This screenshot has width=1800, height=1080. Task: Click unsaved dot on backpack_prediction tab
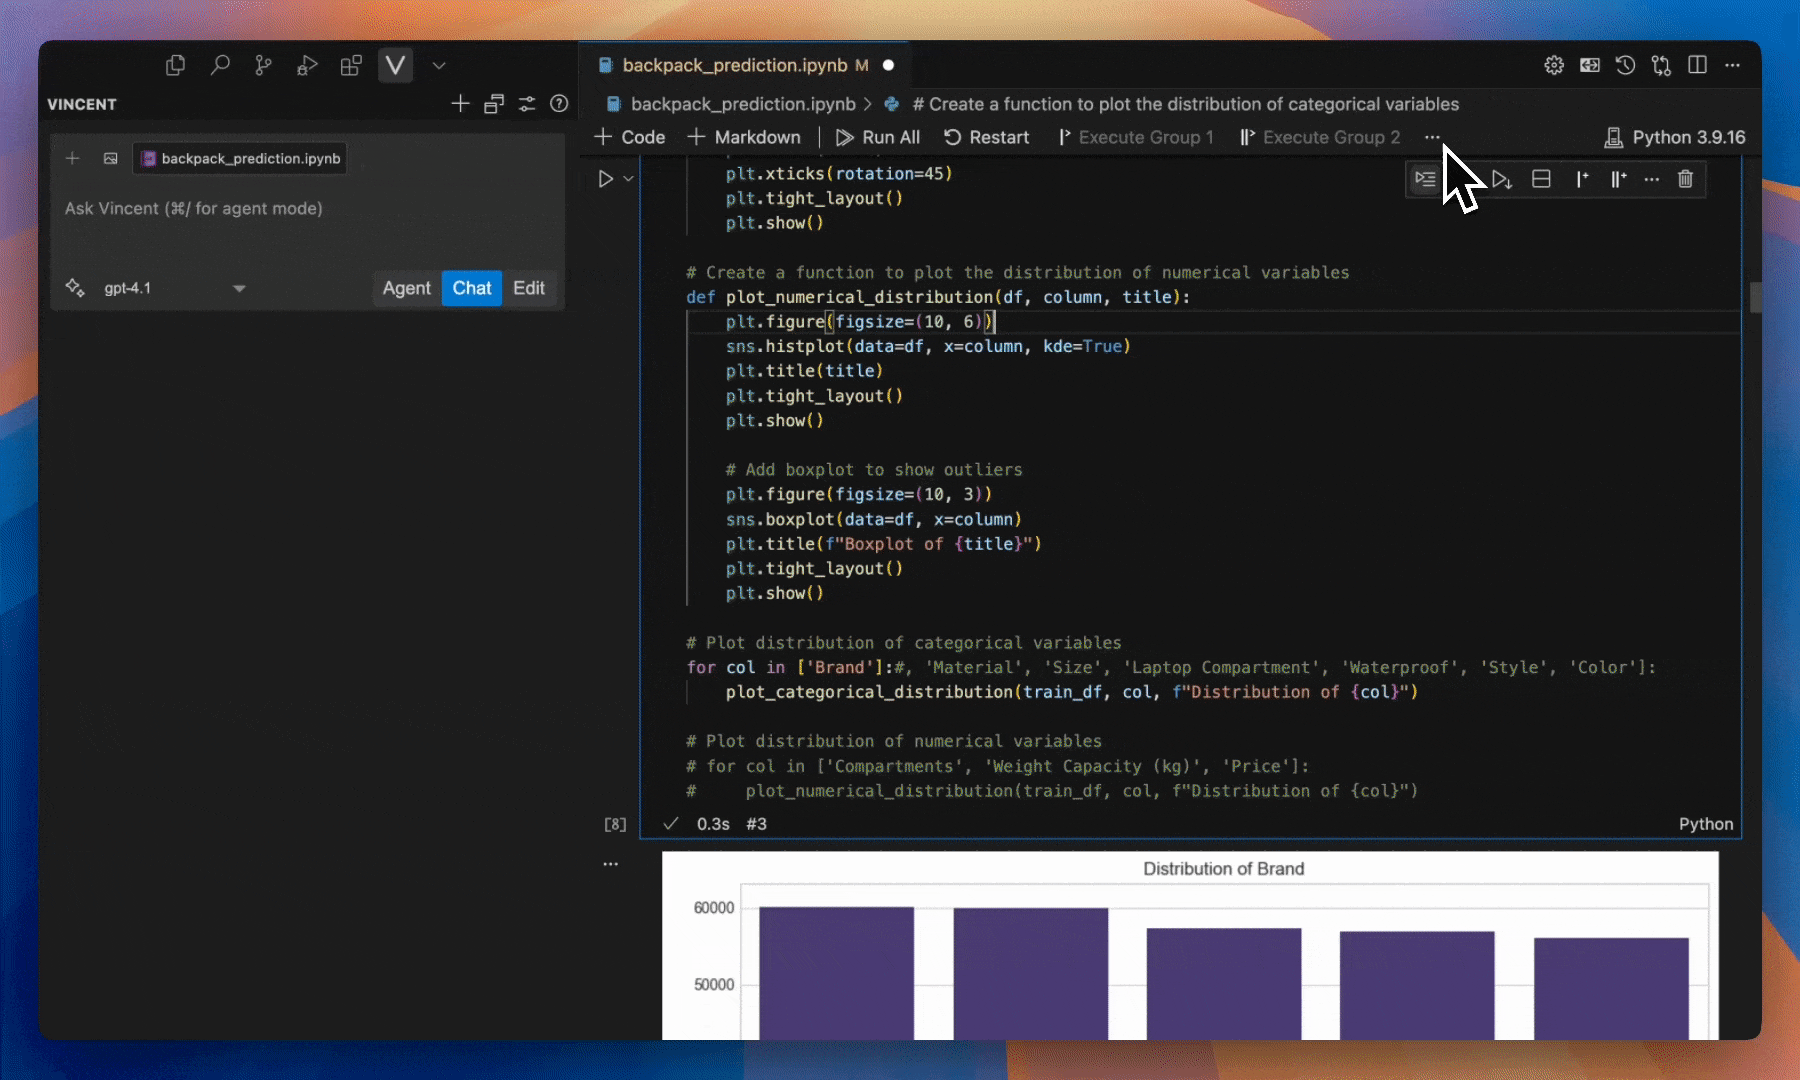pyautogui.click(x=888, y=65)
